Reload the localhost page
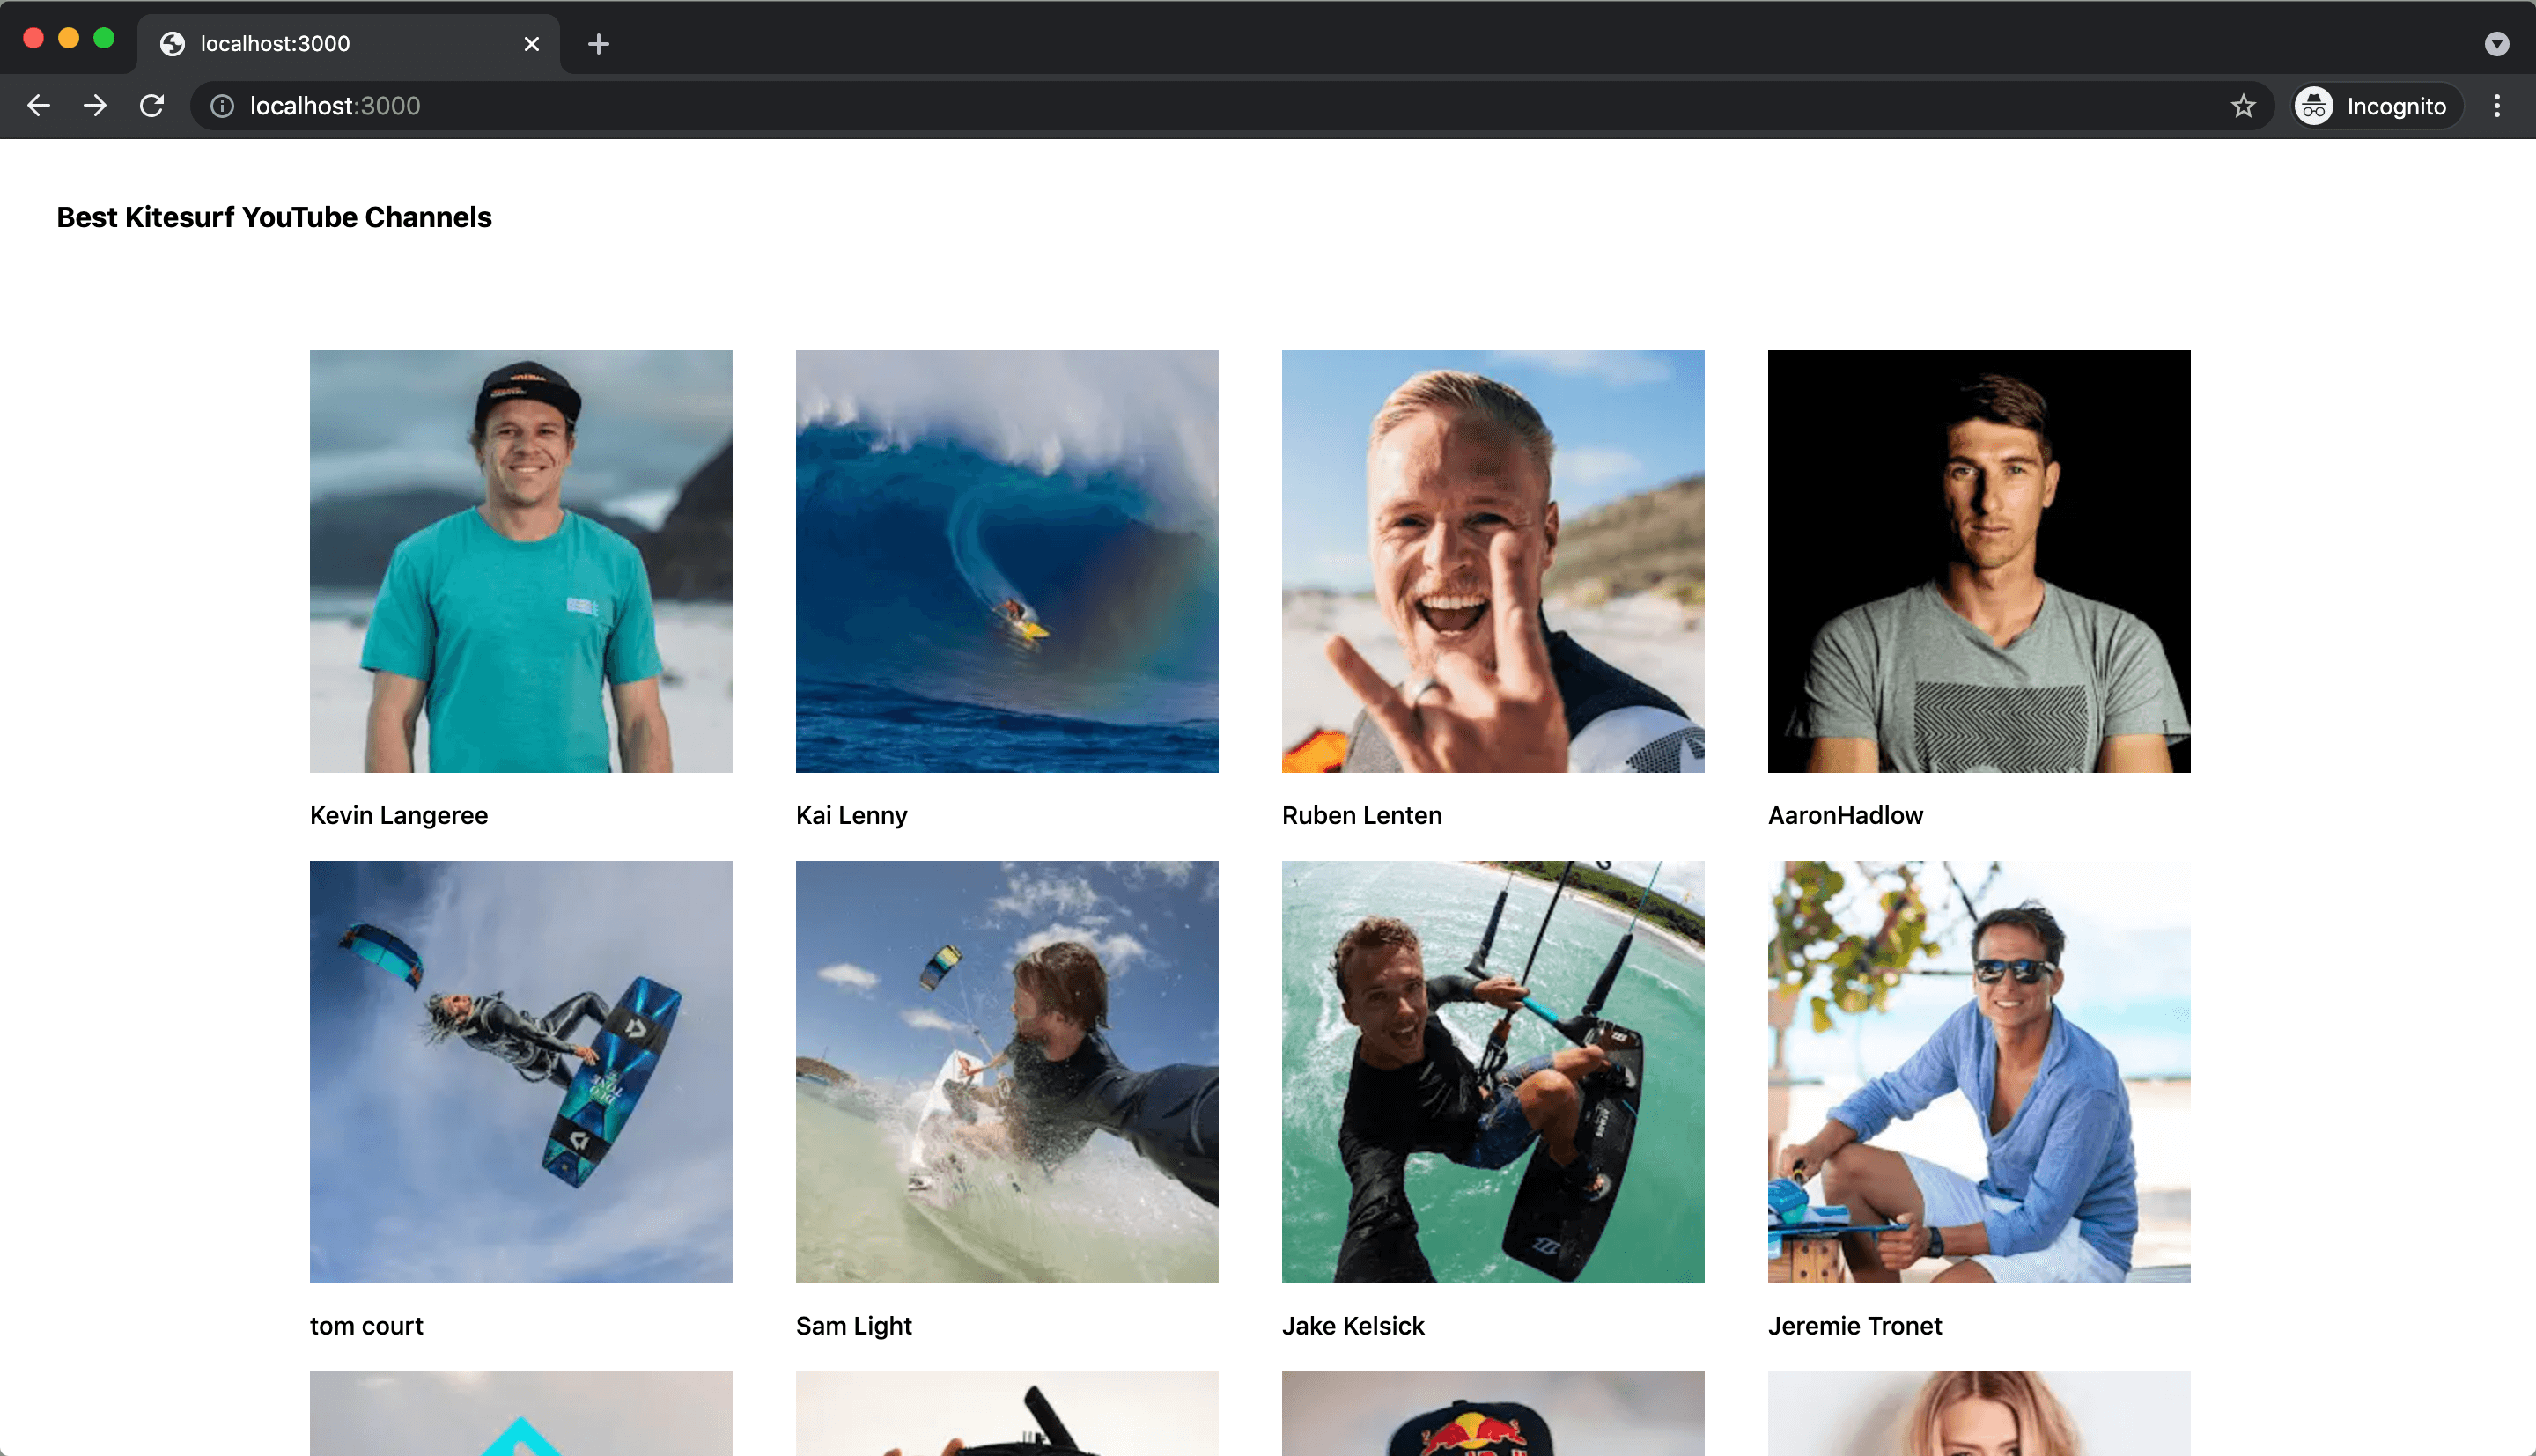 point(152,106)
